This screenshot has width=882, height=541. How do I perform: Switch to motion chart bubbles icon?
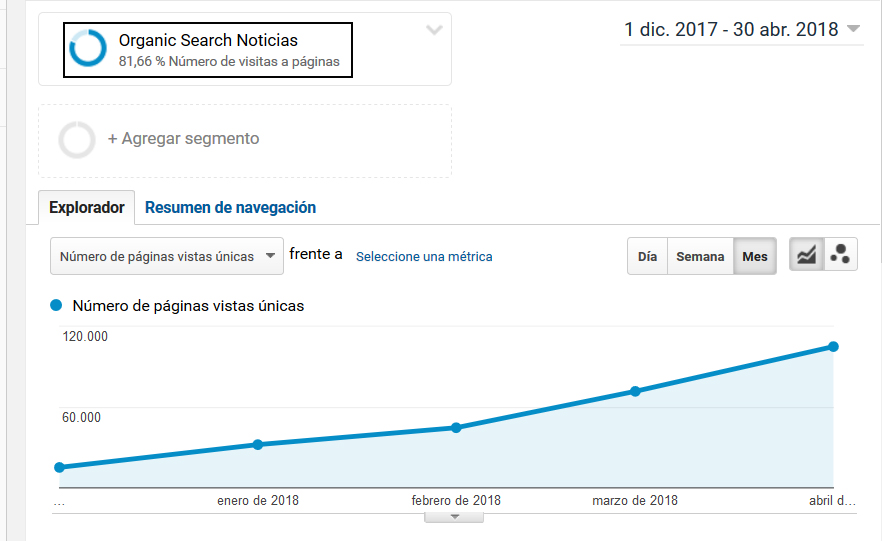(x=840, y=256)
